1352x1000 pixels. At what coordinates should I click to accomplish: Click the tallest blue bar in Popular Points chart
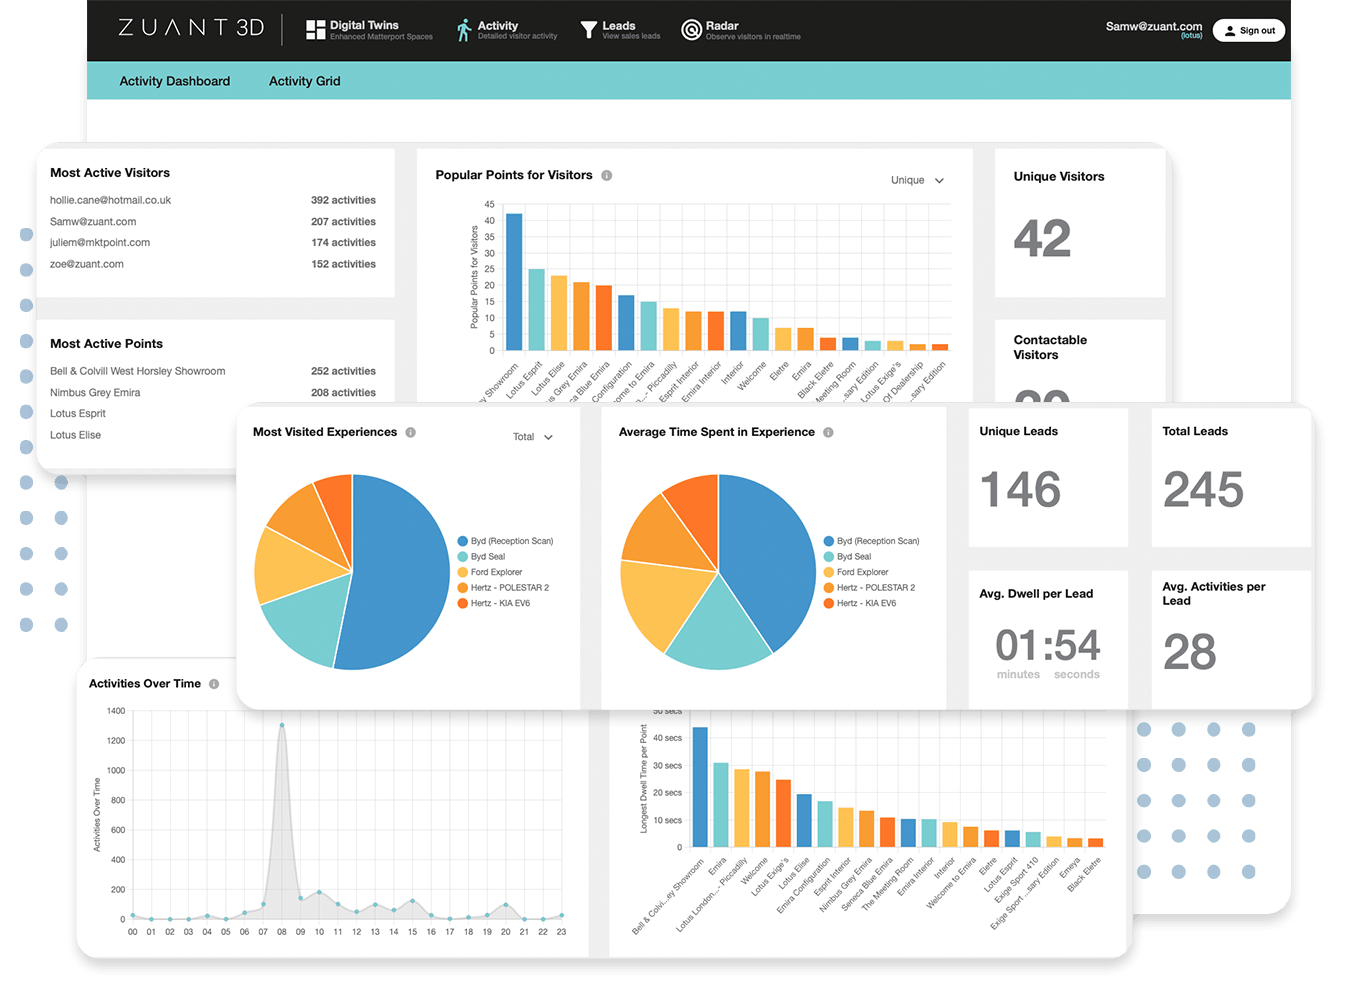pos(514,282)
